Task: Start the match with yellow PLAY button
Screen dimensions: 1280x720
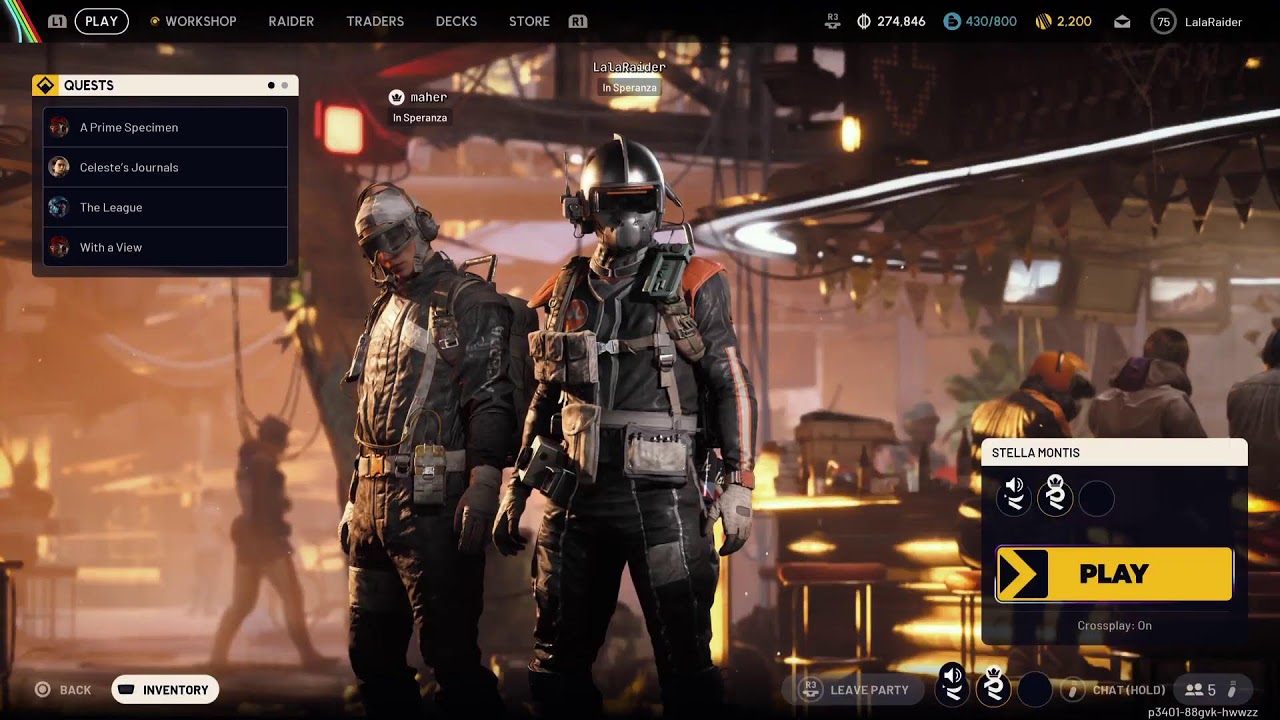Action: pos(1114,574)
